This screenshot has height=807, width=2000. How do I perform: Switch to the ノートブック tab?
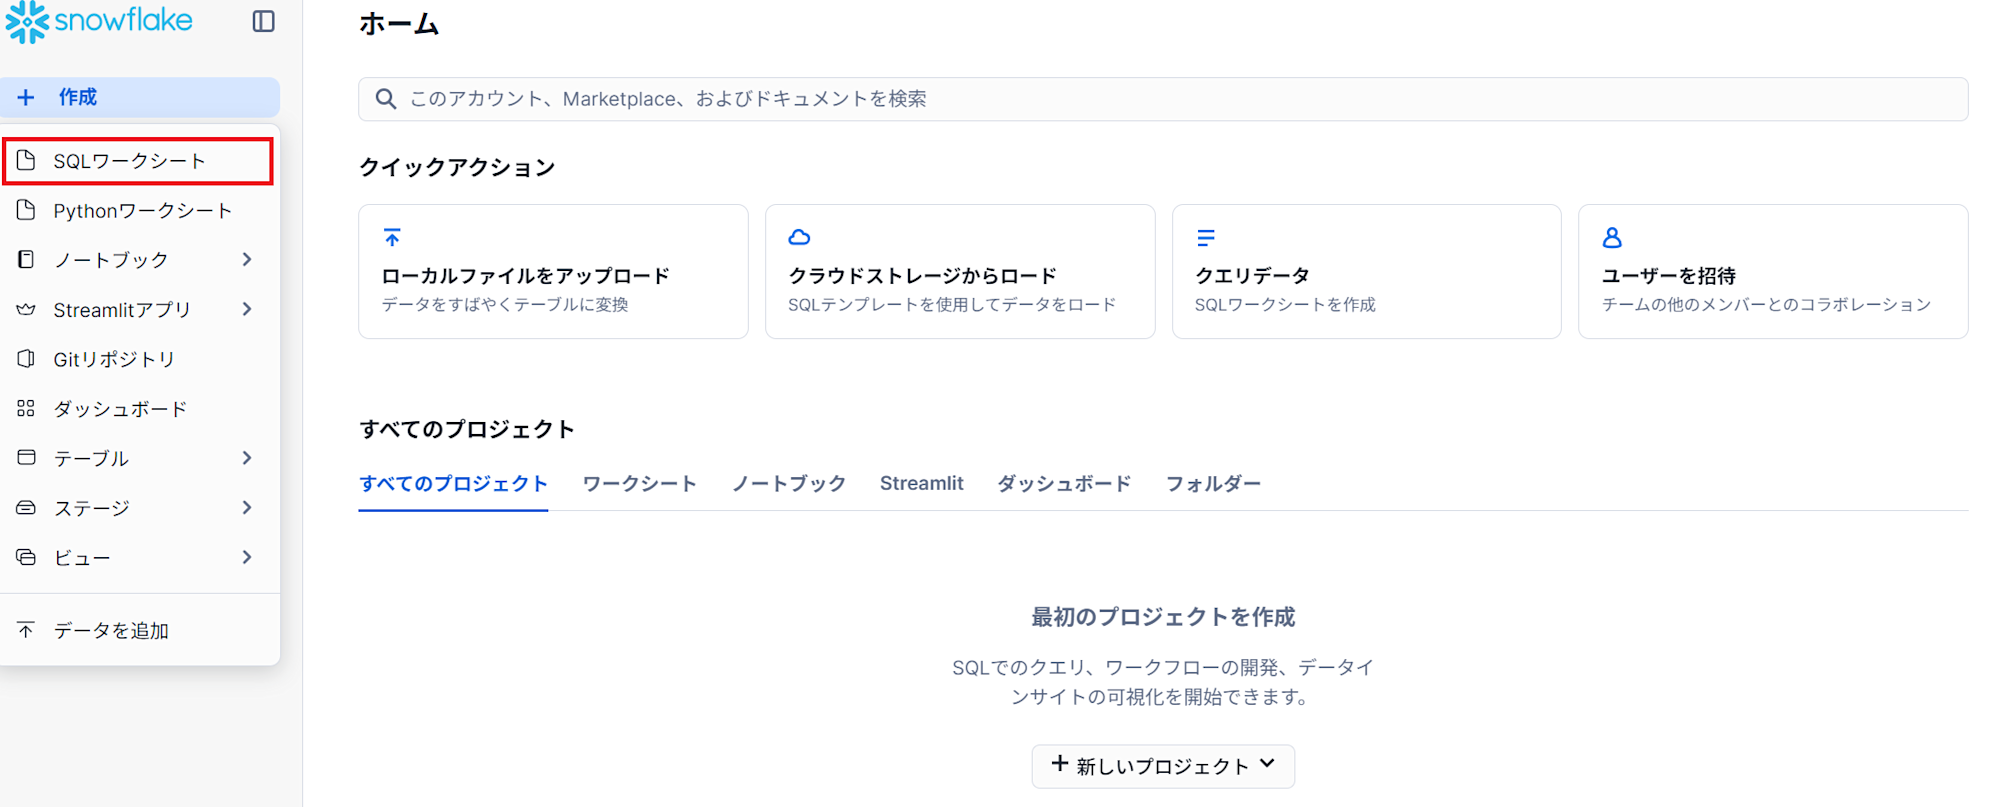[x=789, y=484]
